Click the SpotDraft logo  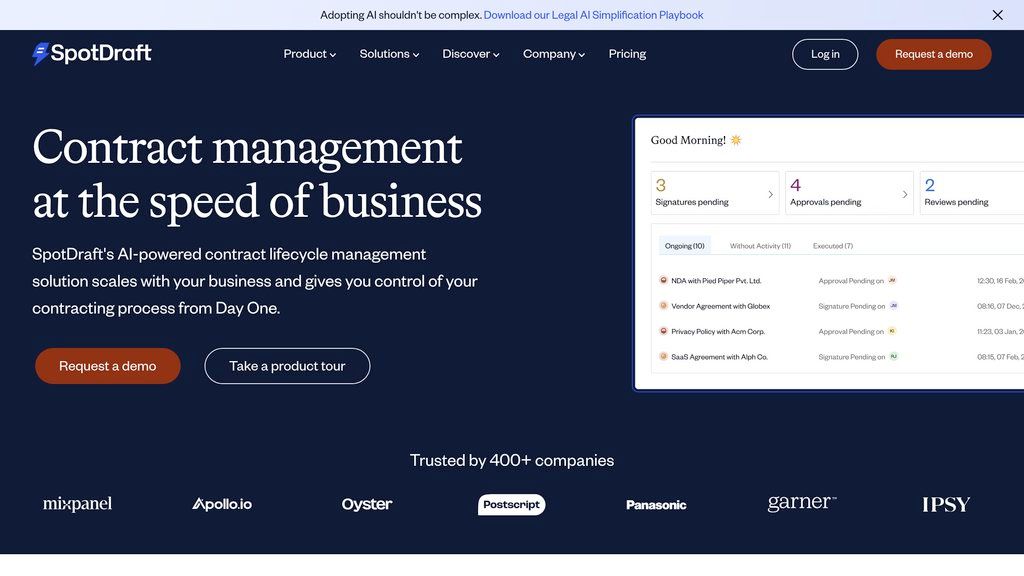91,54
